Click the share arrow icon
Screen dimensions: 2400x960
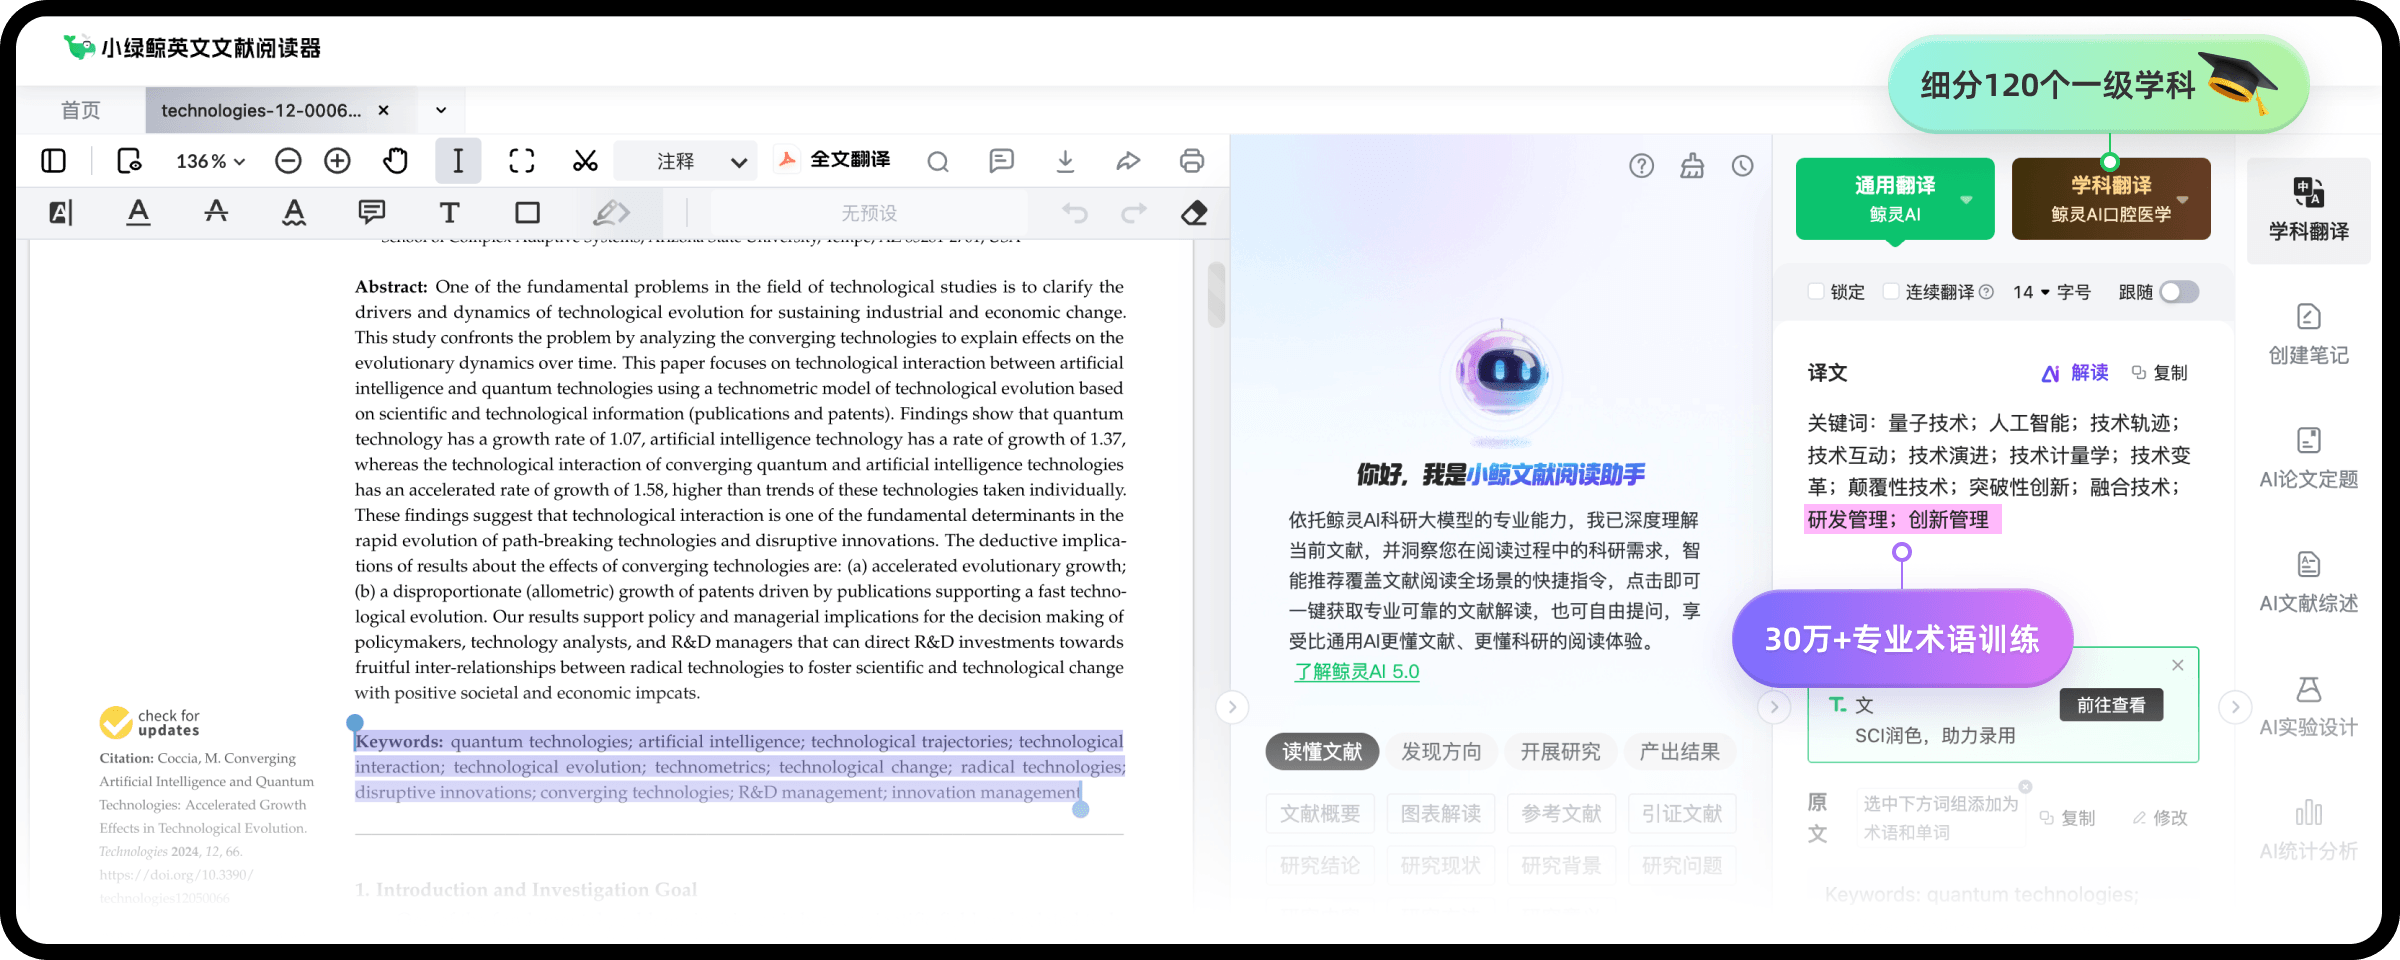[x=1128, y=161]
